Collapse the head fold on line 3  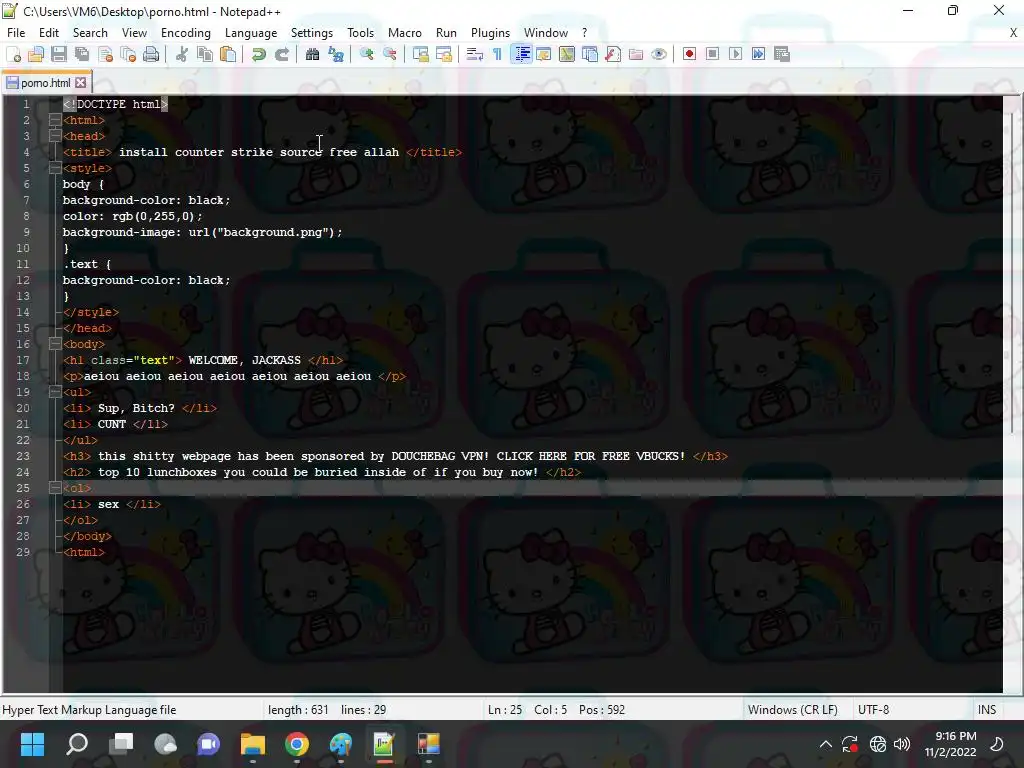tap(55, 136)
